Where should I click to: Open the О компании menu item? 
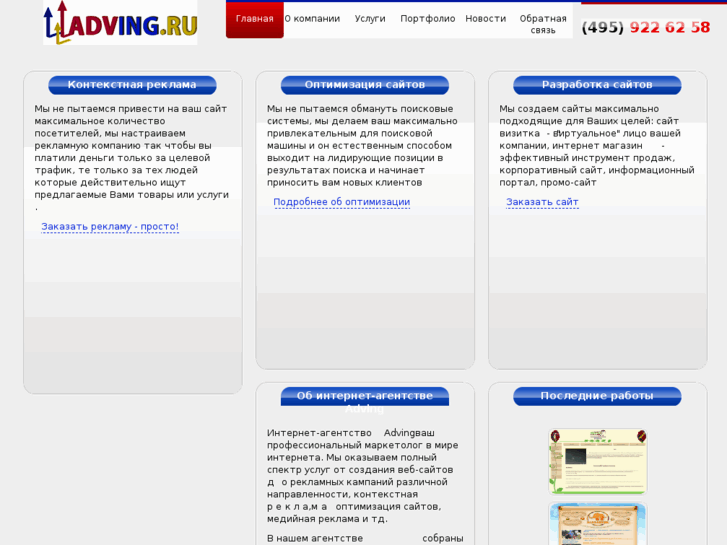click(x=312, y=19)
